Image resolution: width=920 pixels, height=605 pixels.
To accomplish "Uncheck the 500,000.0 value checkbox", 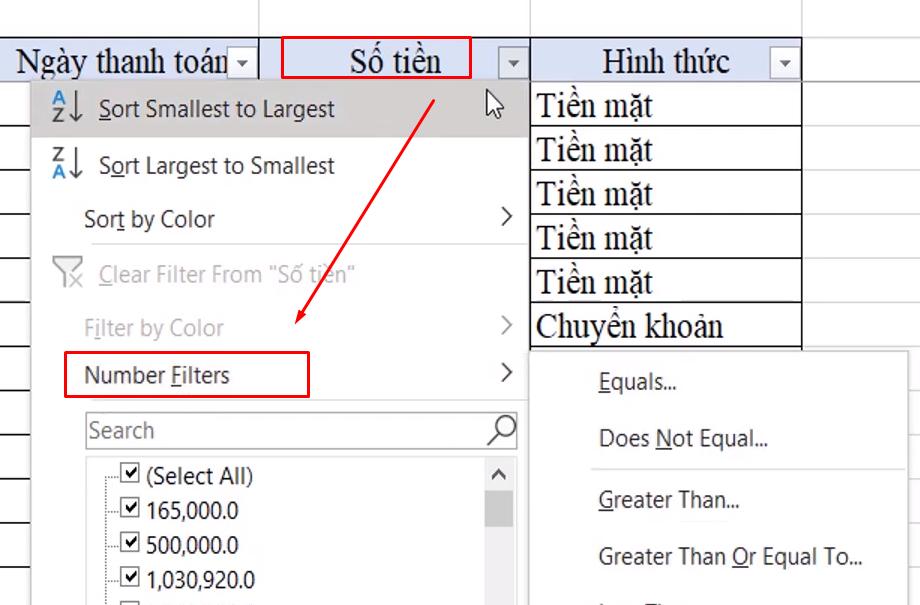I will [x=128, y=543].
